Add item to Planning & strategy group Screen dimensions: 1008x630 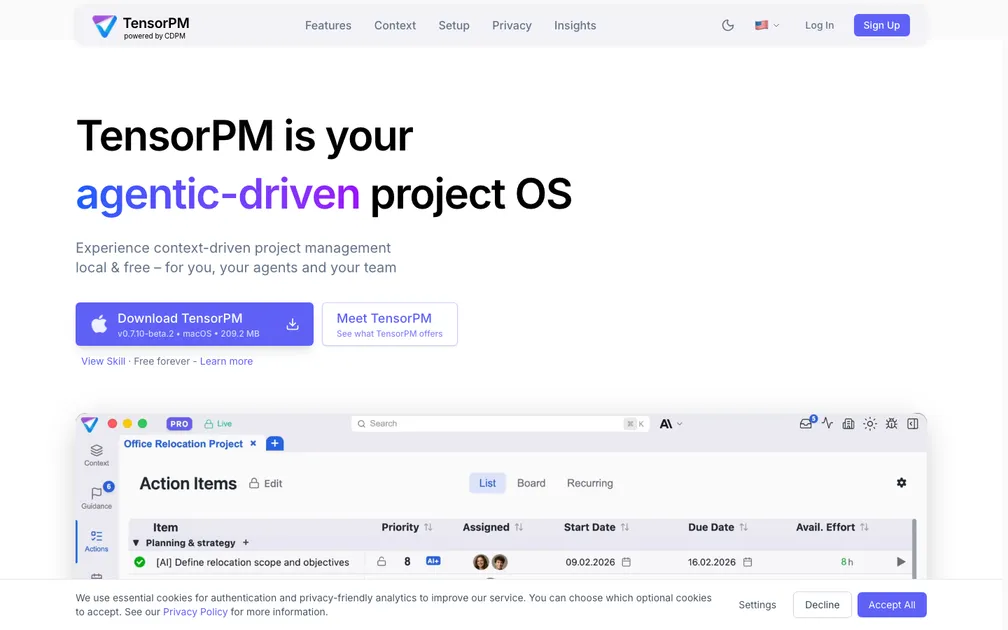(x=246, y=543)
